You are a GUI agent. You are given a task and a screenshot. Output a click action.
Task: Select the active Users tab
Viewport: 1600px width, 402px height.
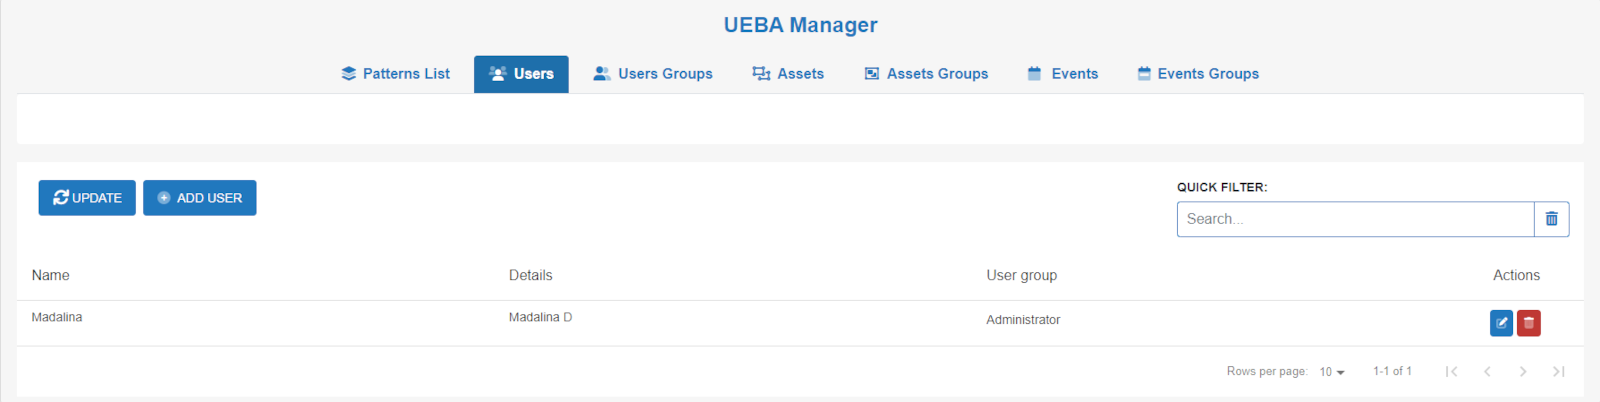click(521, 74)
